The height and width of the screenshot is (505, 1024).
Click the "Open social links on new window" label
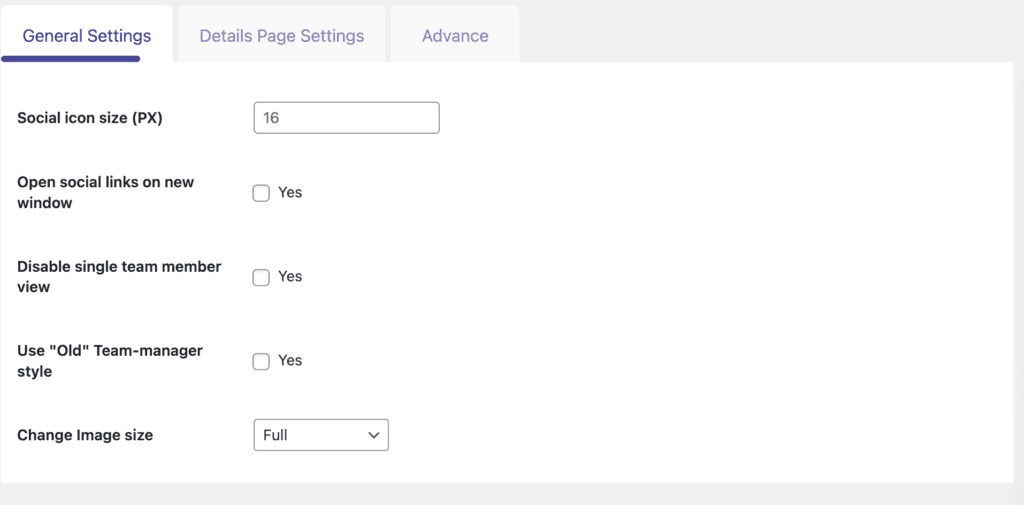click(x=105, y=192)
